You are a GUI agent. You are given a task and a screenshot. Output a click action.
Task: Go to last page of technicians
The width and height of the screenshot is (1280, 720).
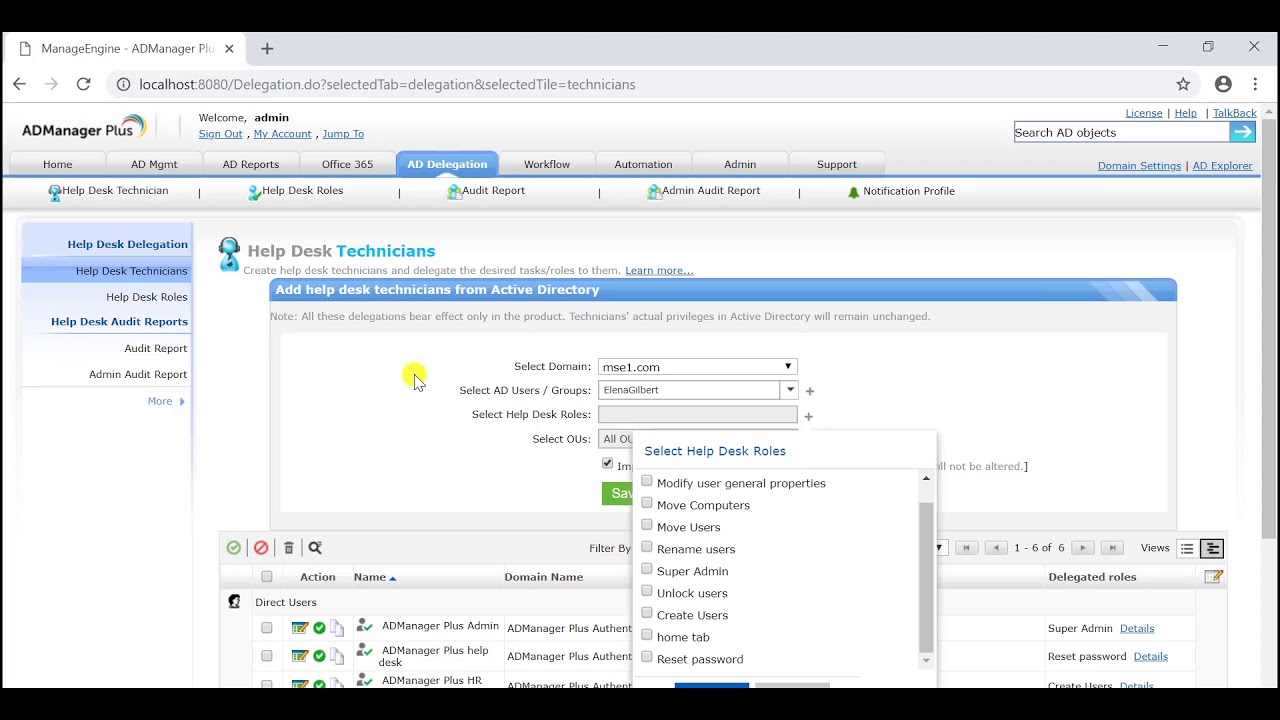pyautogui.click(x=1112, y=548)
